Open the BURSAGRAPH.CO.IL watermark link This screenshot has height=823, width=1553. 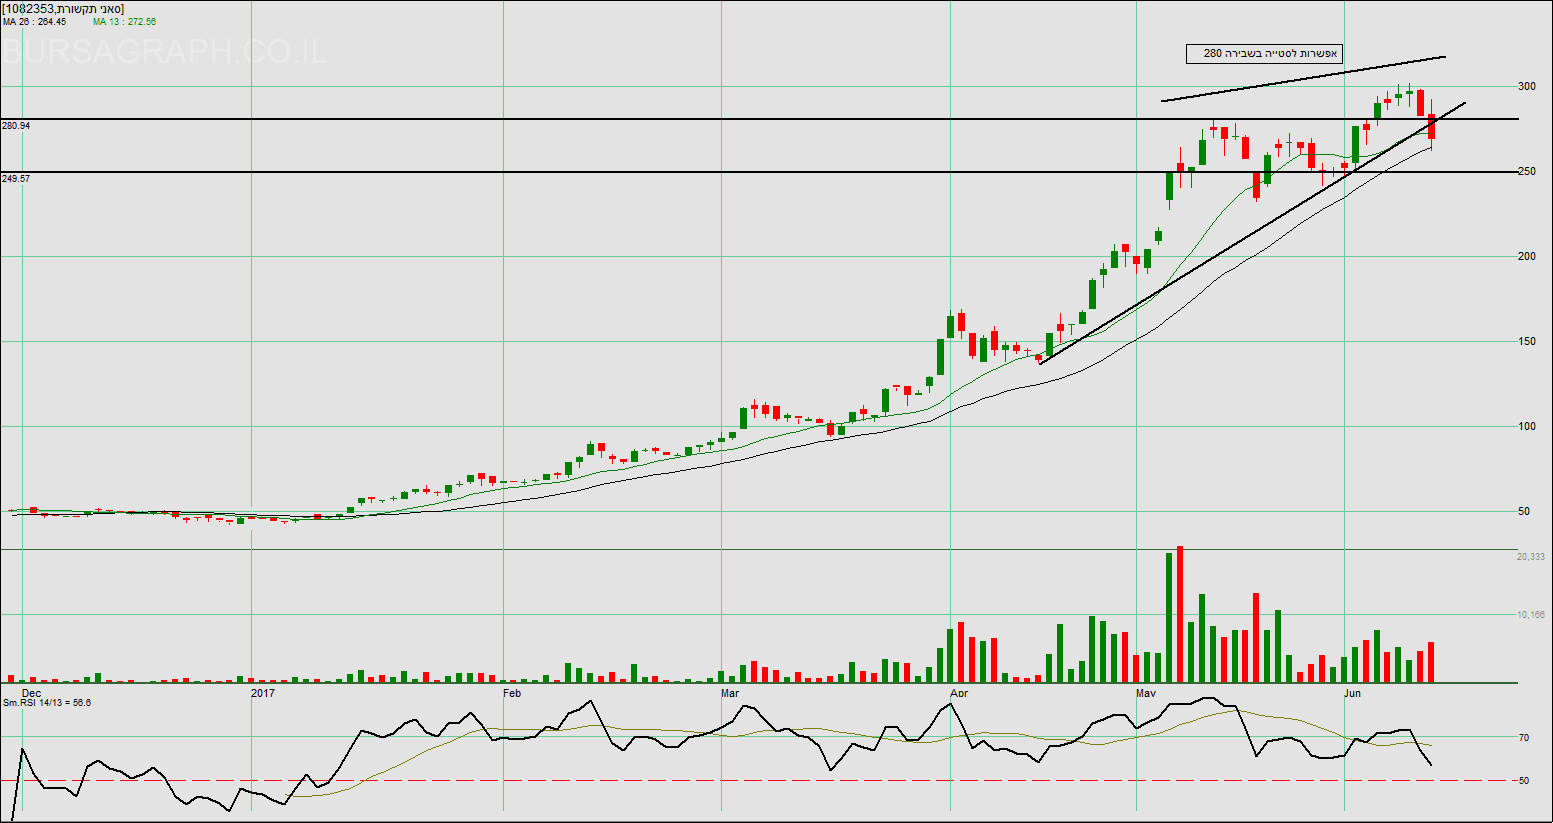click(x=165, y=51)
